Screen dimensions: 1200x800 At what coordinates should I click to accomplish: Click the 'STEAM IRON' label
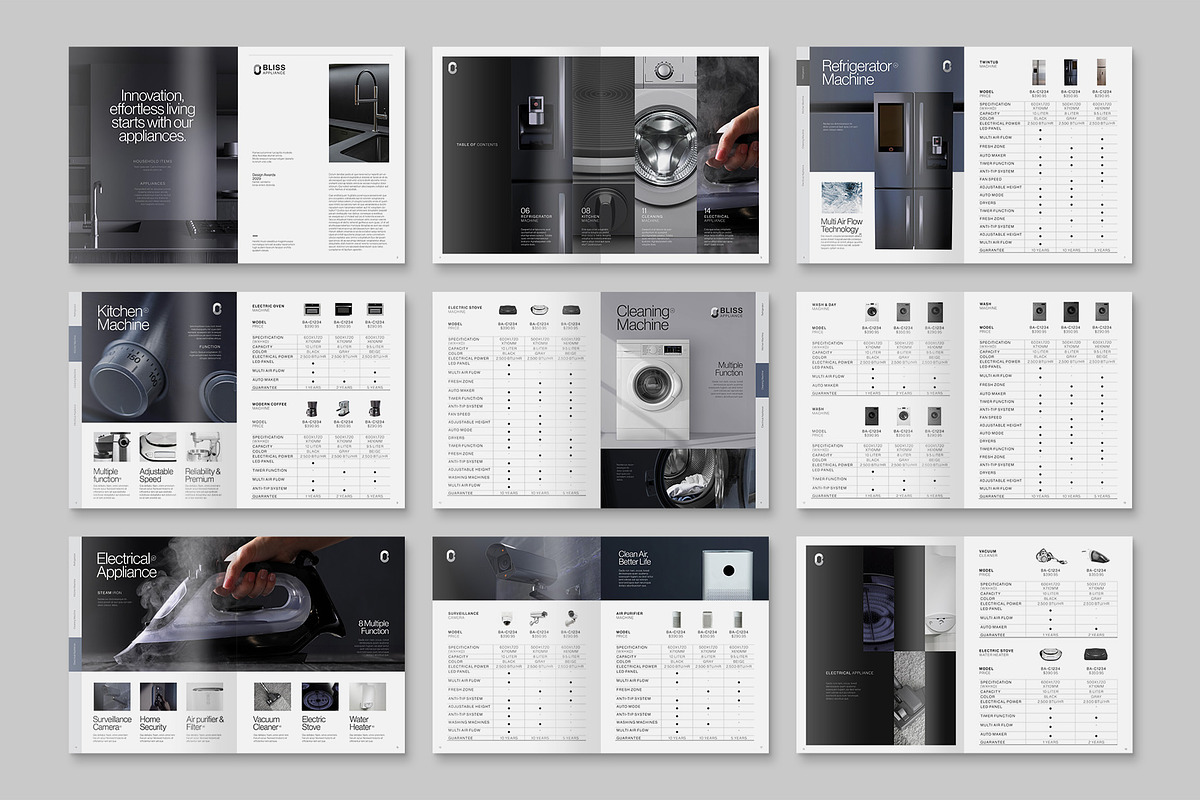pyautogui.click(x=108, y=591)
